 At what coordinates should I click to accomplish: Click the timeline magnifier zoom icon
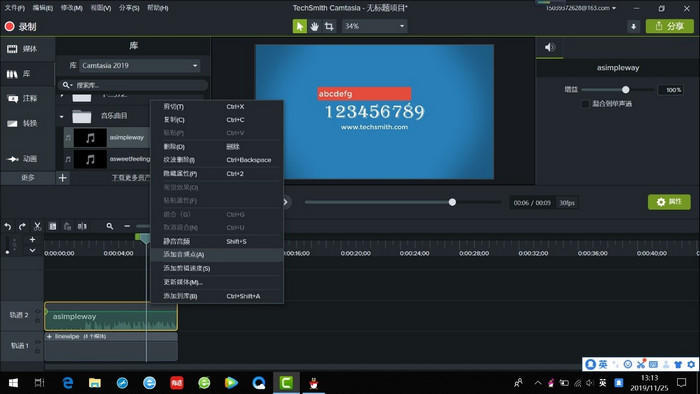click(110, 226)
